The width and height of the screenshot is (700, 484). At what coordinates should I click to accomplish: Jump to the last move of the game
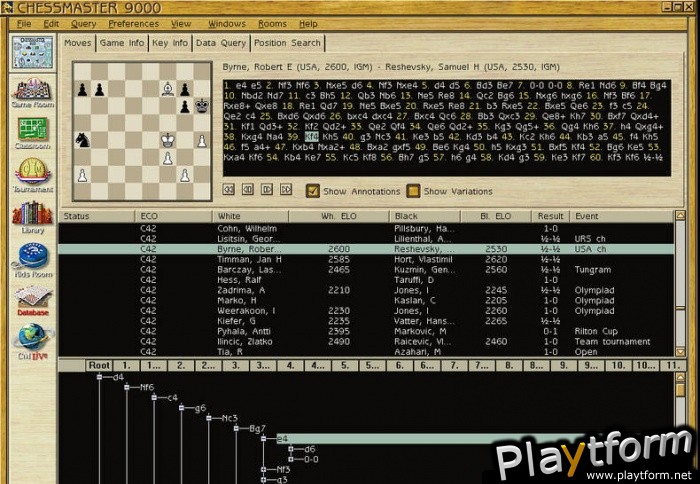pyautogui.click(x=286, y=189)
